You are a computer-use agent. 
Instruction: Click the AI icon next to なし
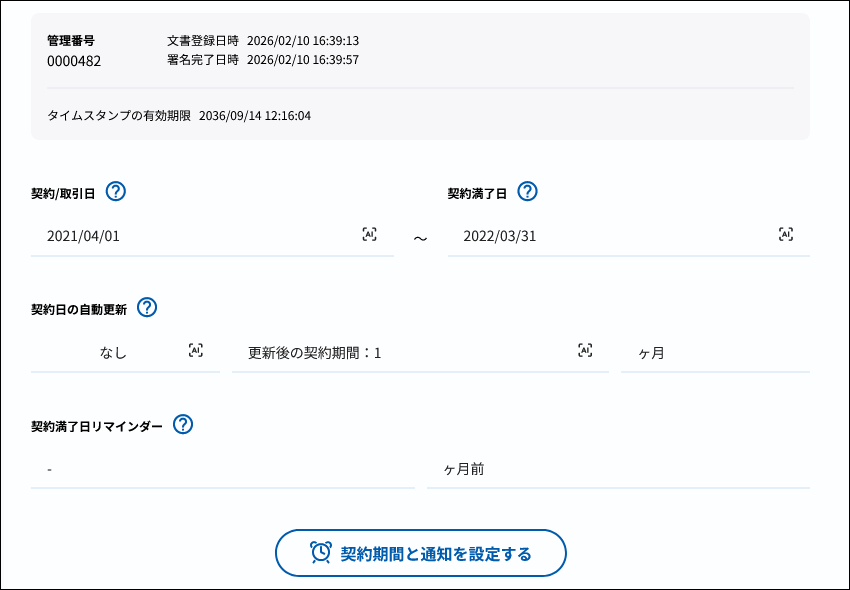point(196,351)
